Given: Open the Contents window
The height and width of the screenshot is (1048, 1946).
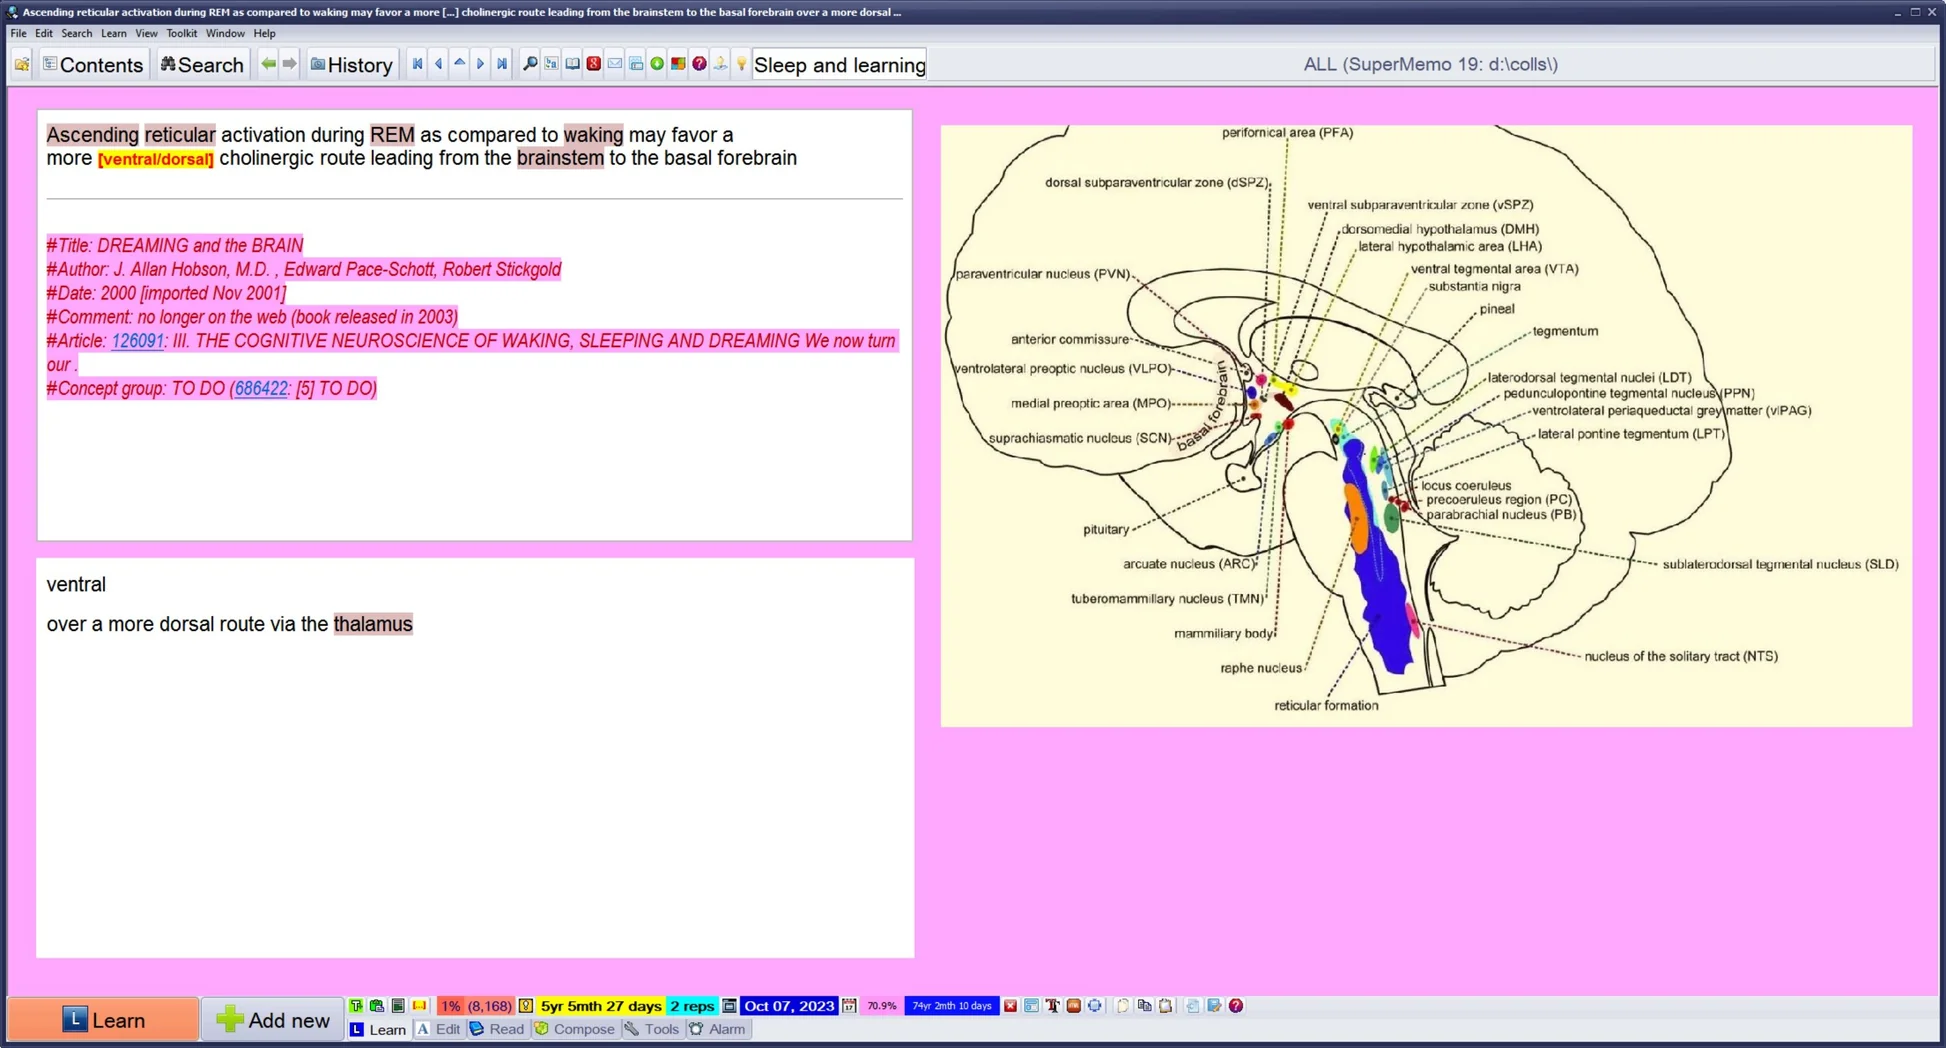Looking at the screenshot, I should (93, 64).
